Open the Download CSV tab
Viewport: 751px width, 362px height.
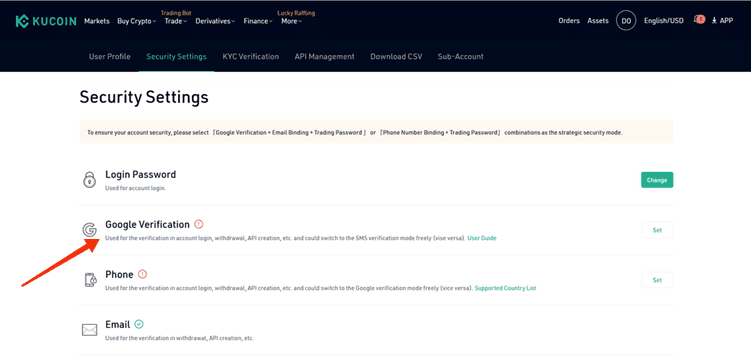[396, 57]
